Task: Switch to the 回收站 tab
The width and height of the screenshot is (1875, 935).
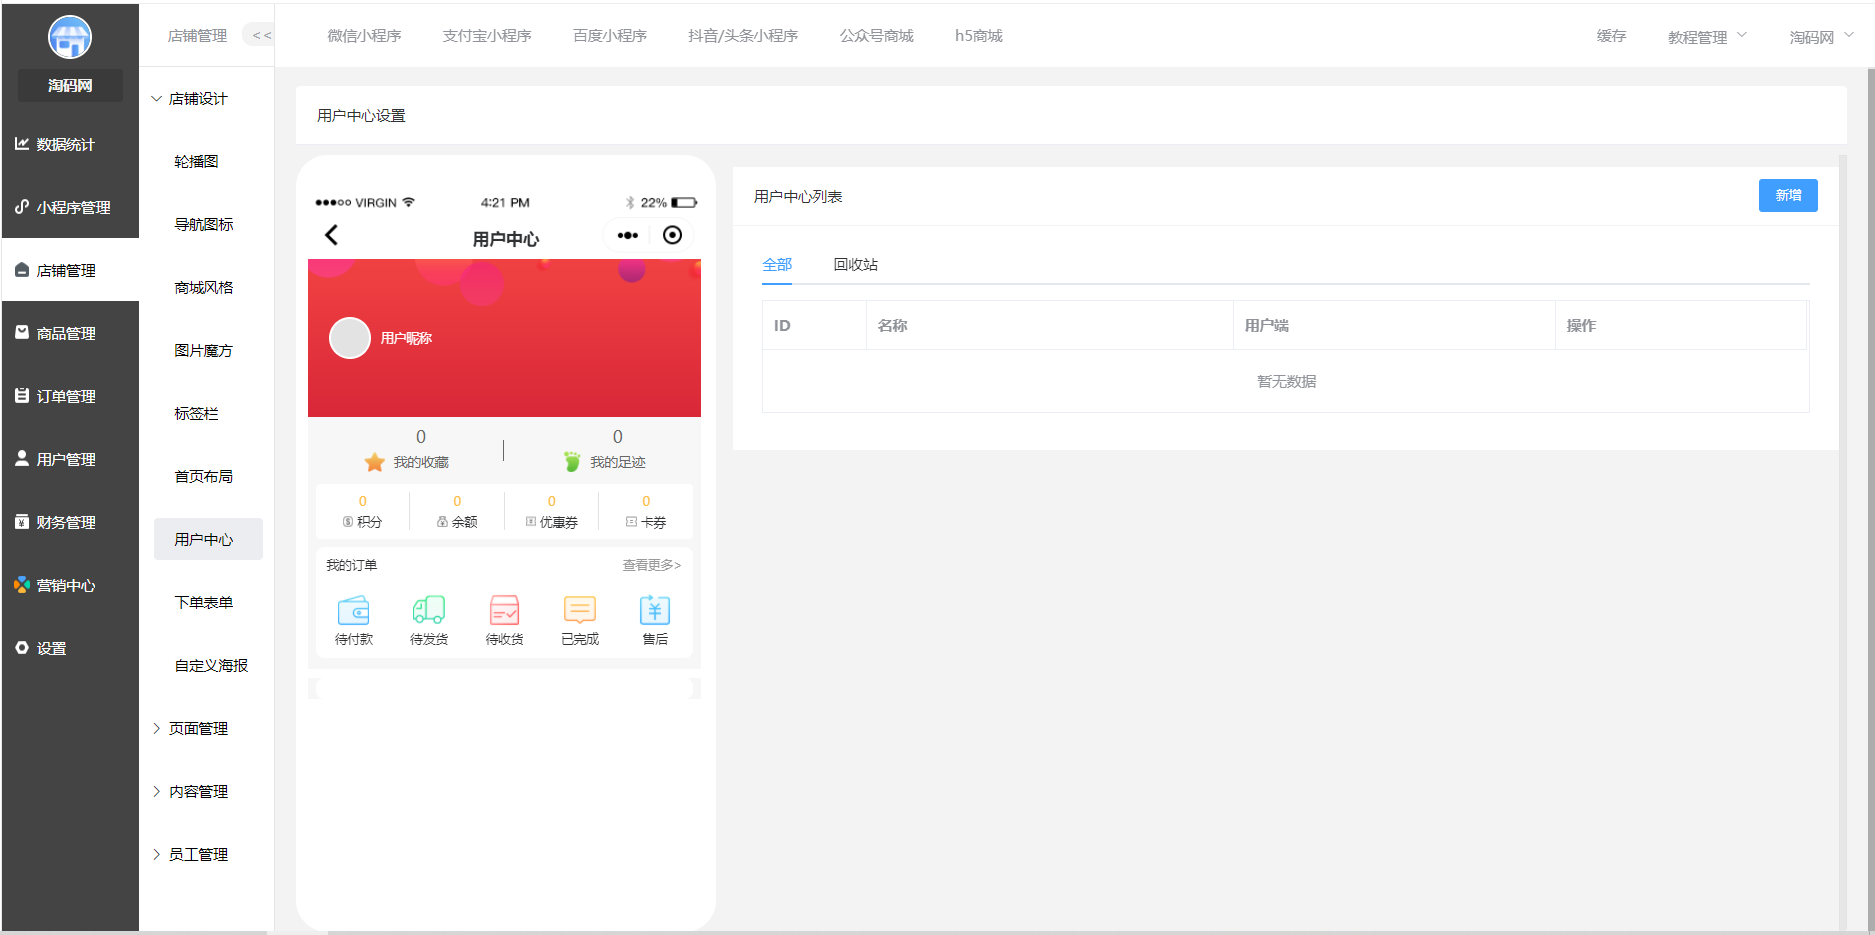Action: point(855,265)
